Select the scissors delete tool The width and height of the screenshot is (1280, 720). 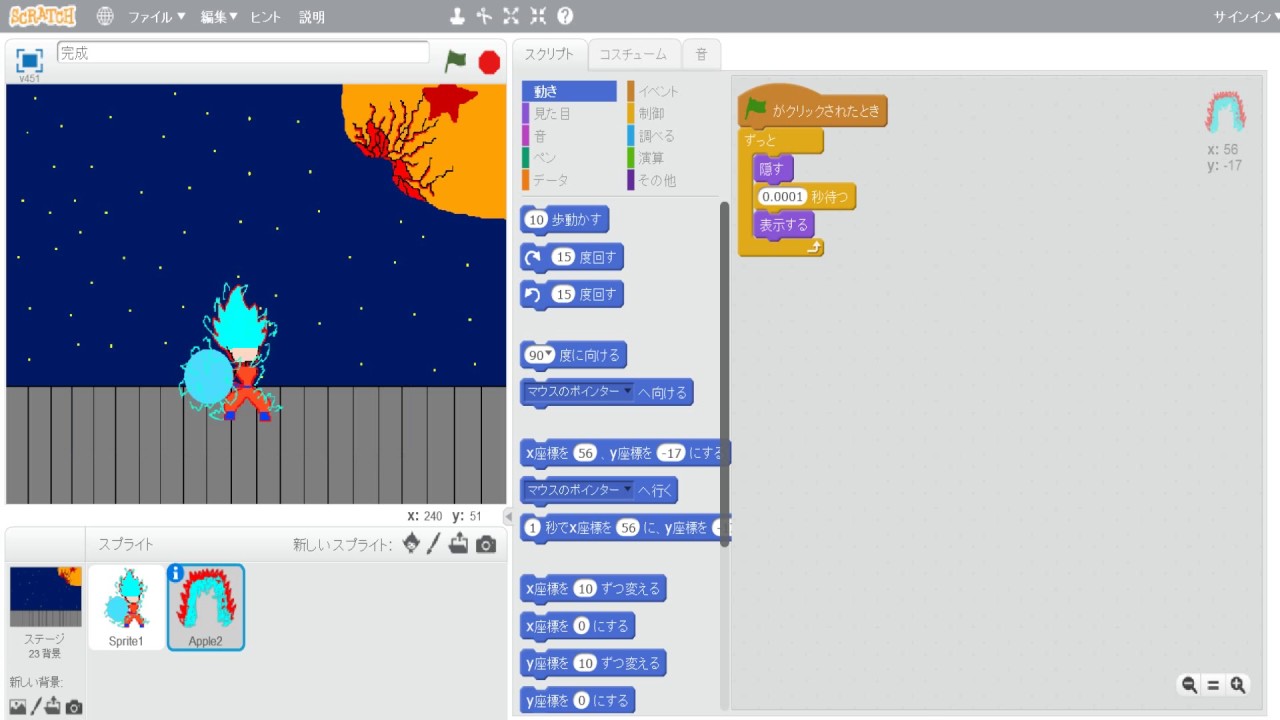click(x=484, y=16)
